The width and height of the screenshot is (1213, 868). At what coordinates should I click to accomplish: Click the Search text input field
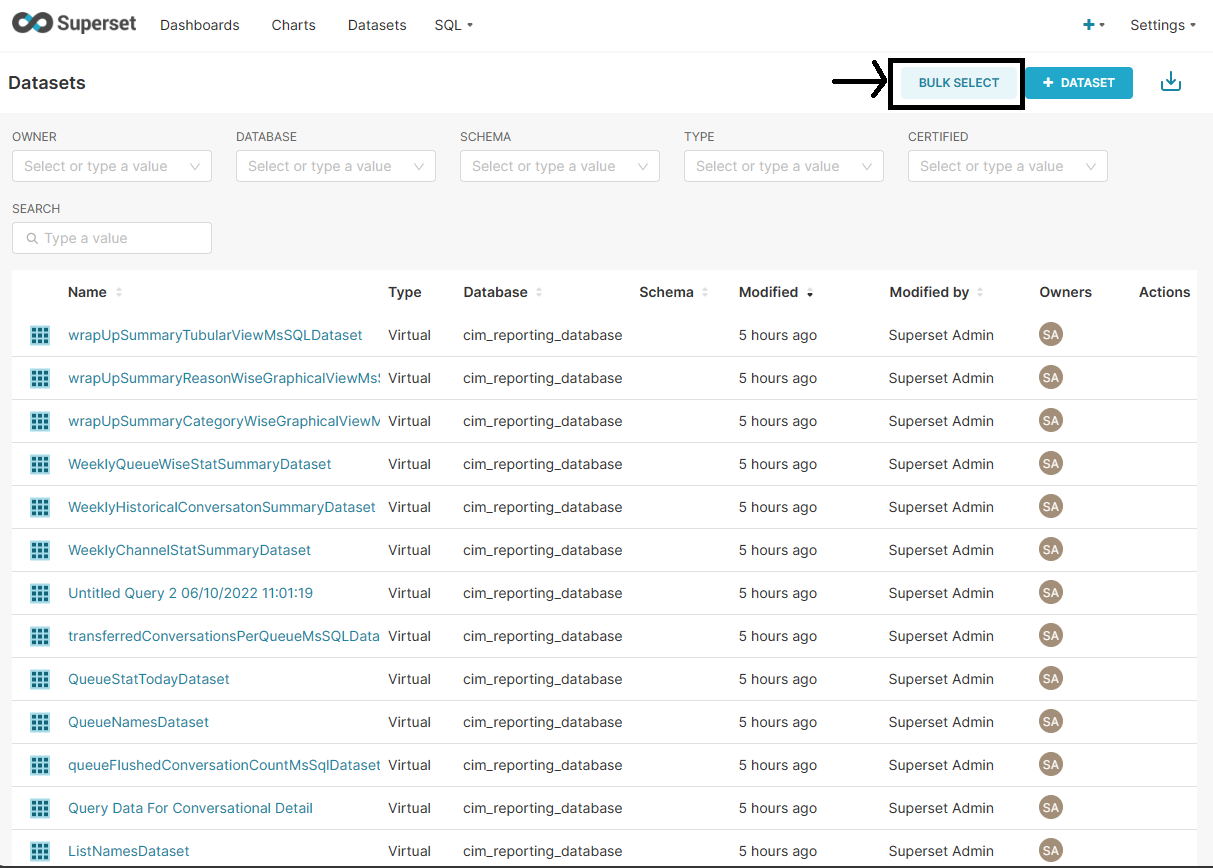(x=120, y=238)
